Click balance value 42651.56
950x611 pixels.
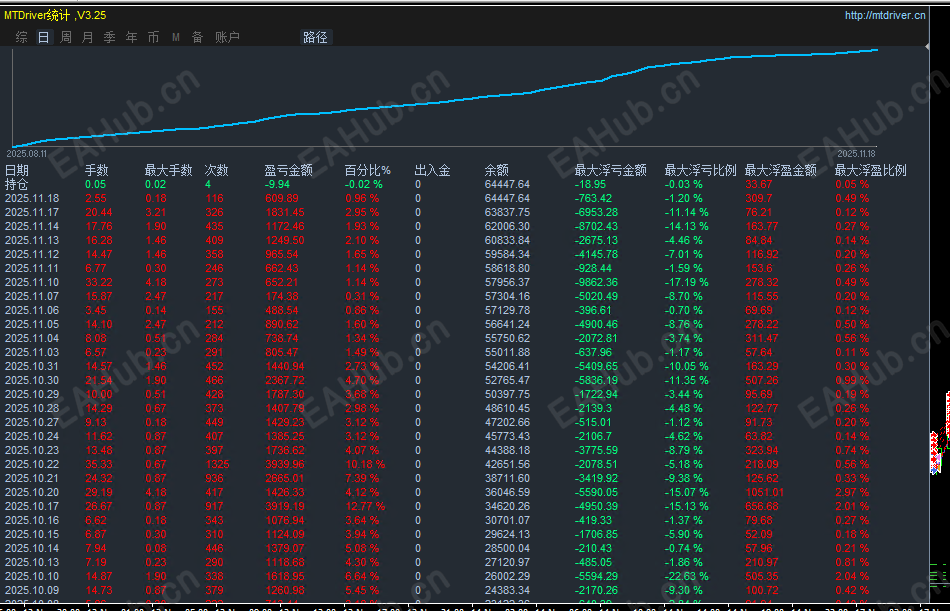point(507,464)
